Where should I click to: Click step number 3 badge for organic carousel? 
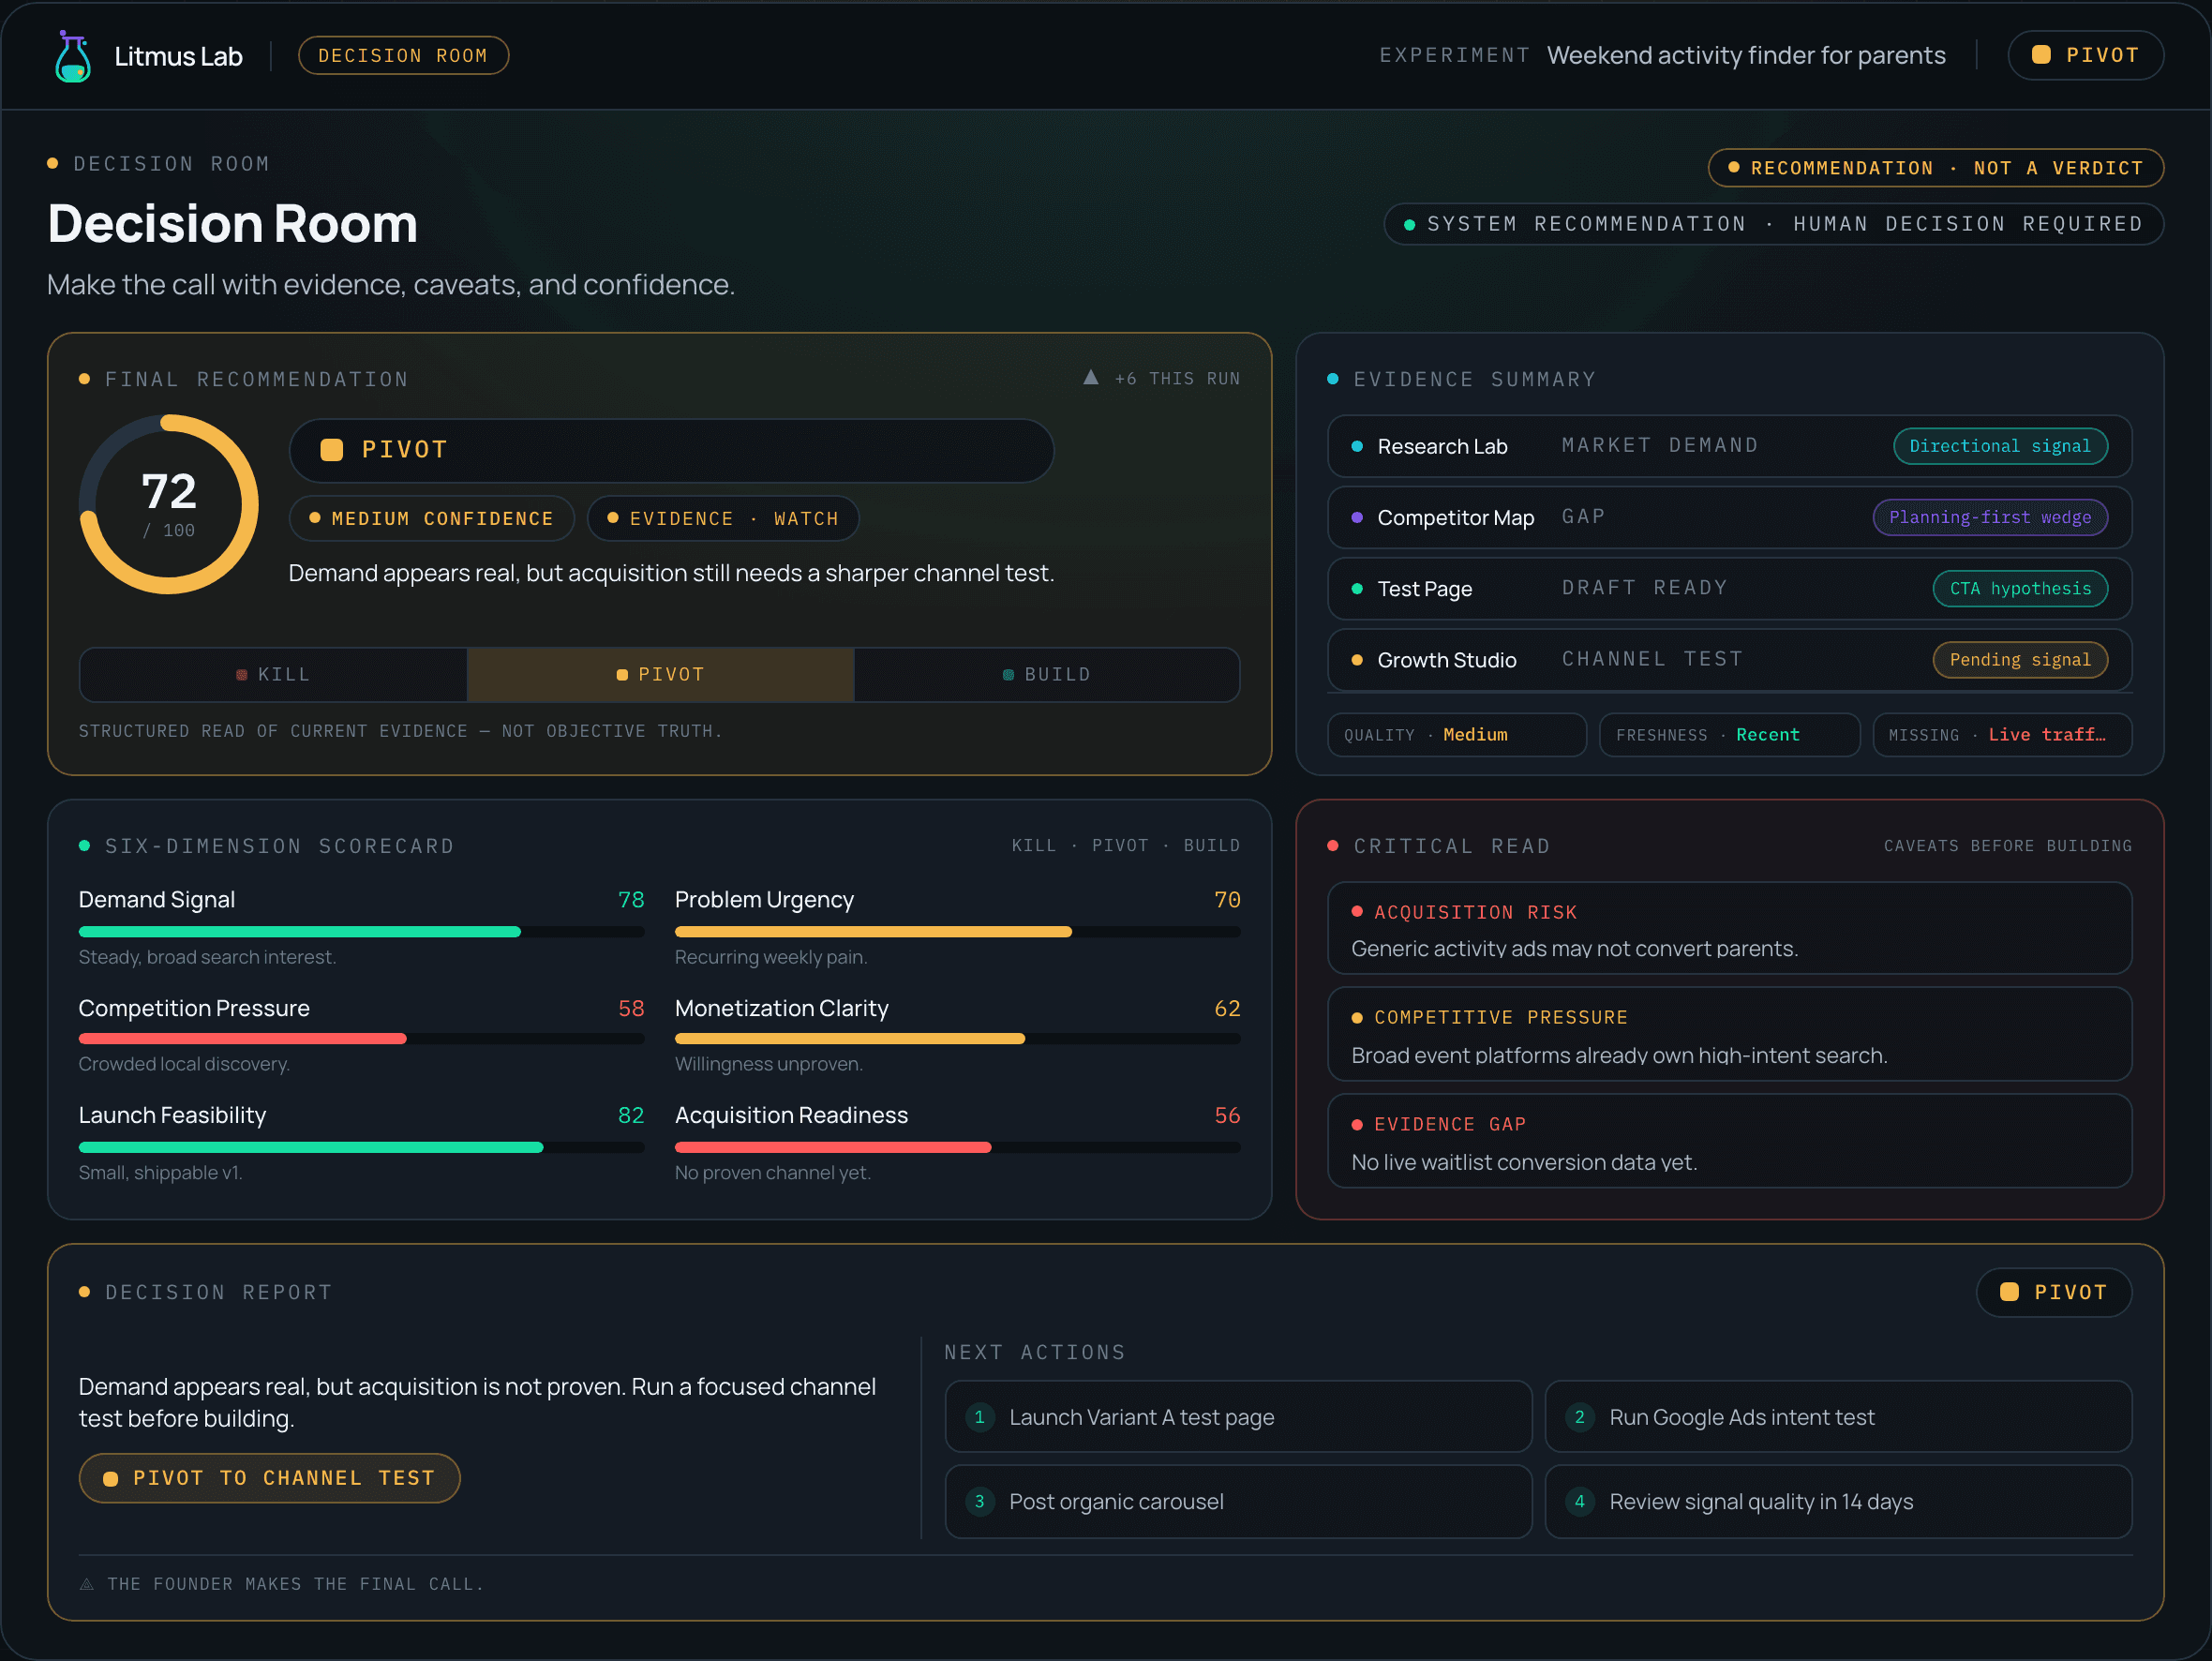[x=979, y=1501]
